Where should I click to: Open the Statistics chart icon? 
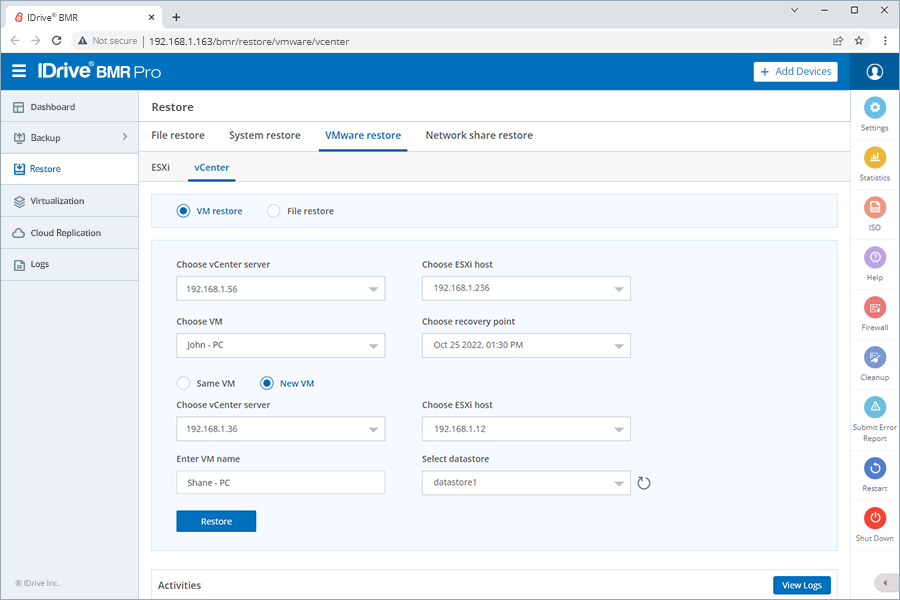click(x=874, y=157)
